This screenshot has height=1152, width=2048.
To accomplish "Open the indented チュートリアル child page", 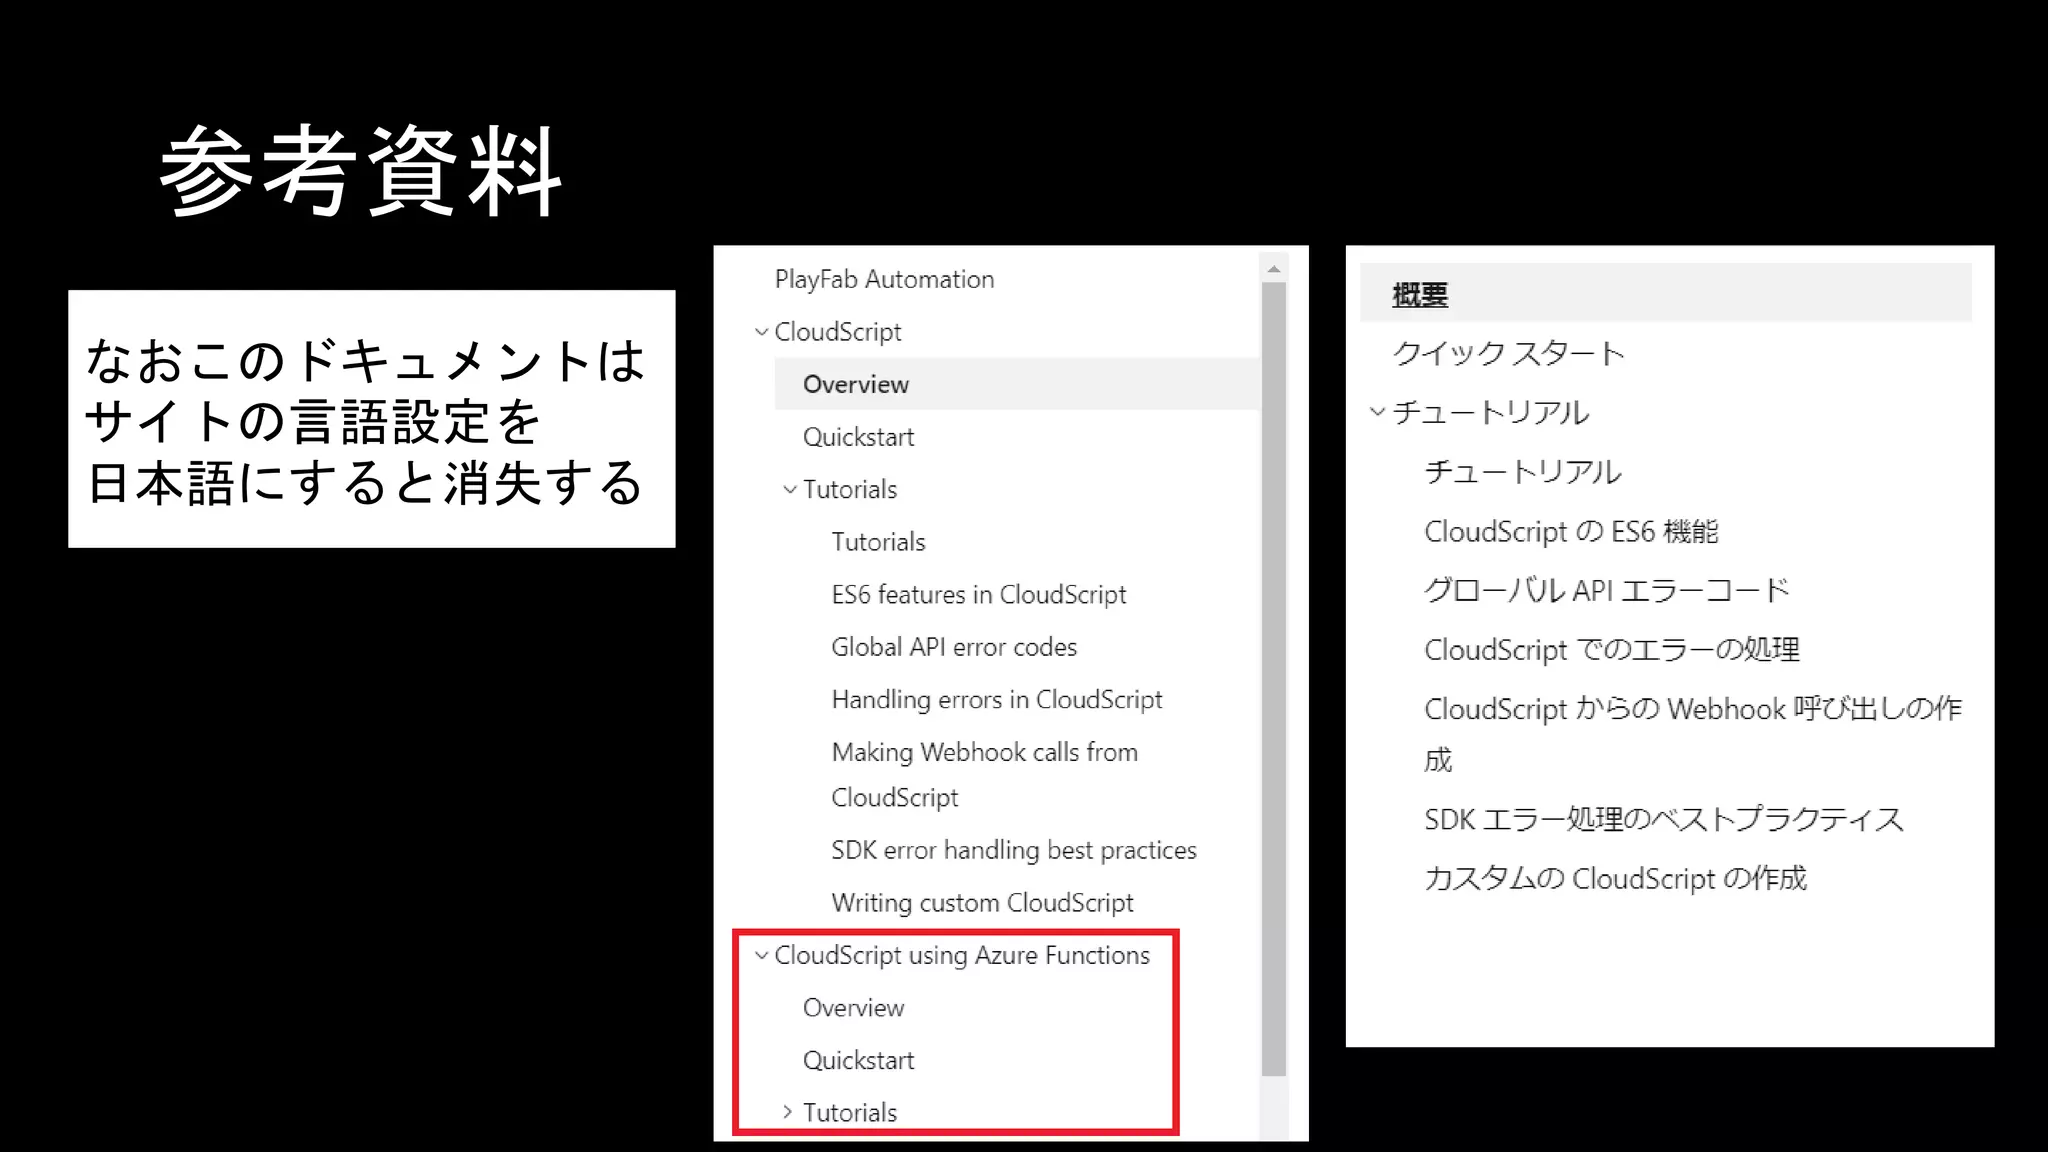I will click(x=1522, y=471).
